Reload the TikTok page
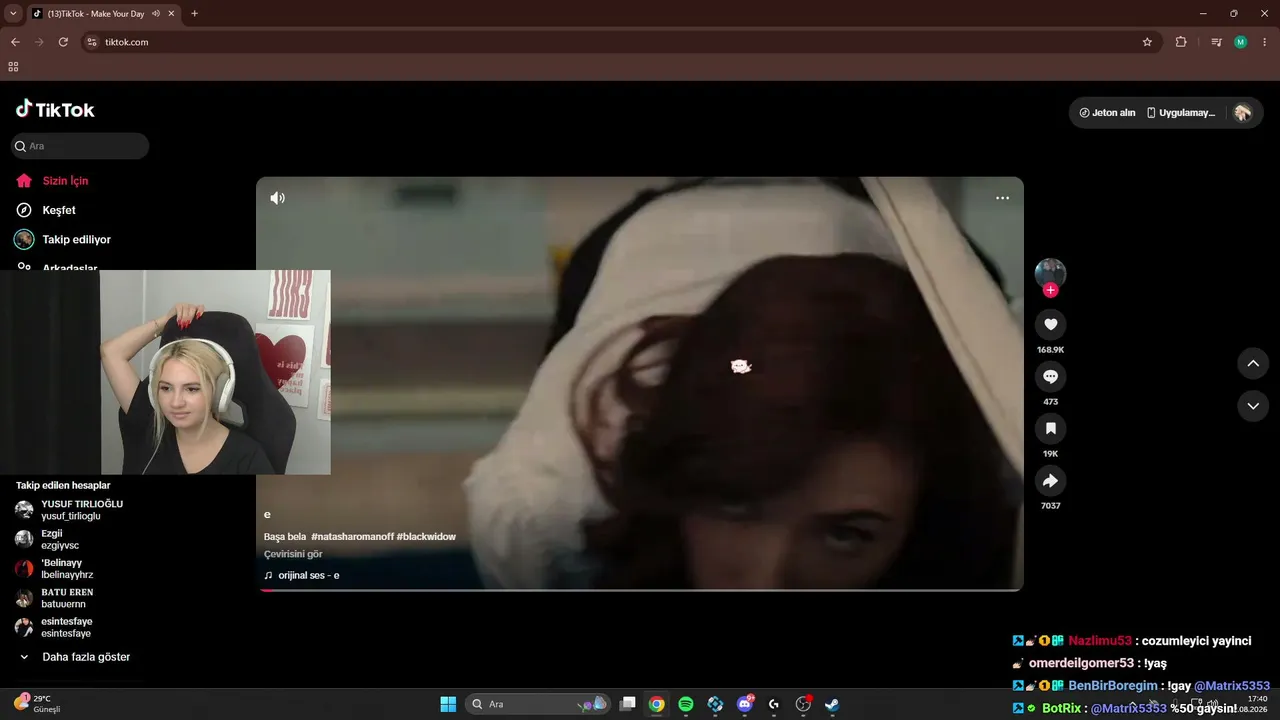The height and width of the screenshot is (720, 1280). (63, 42)
